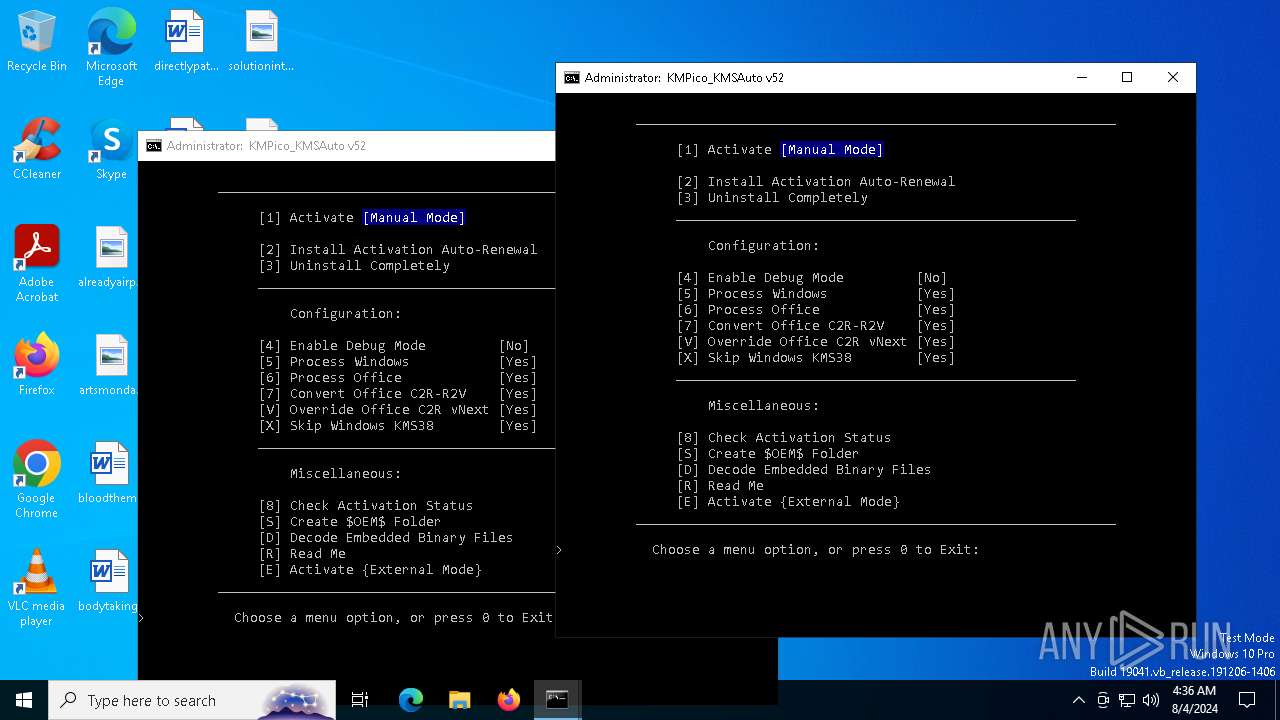Open the Adobe Acrobat desktop shortcut
This screenshot has height=720, width=1280.
point(37,264)
